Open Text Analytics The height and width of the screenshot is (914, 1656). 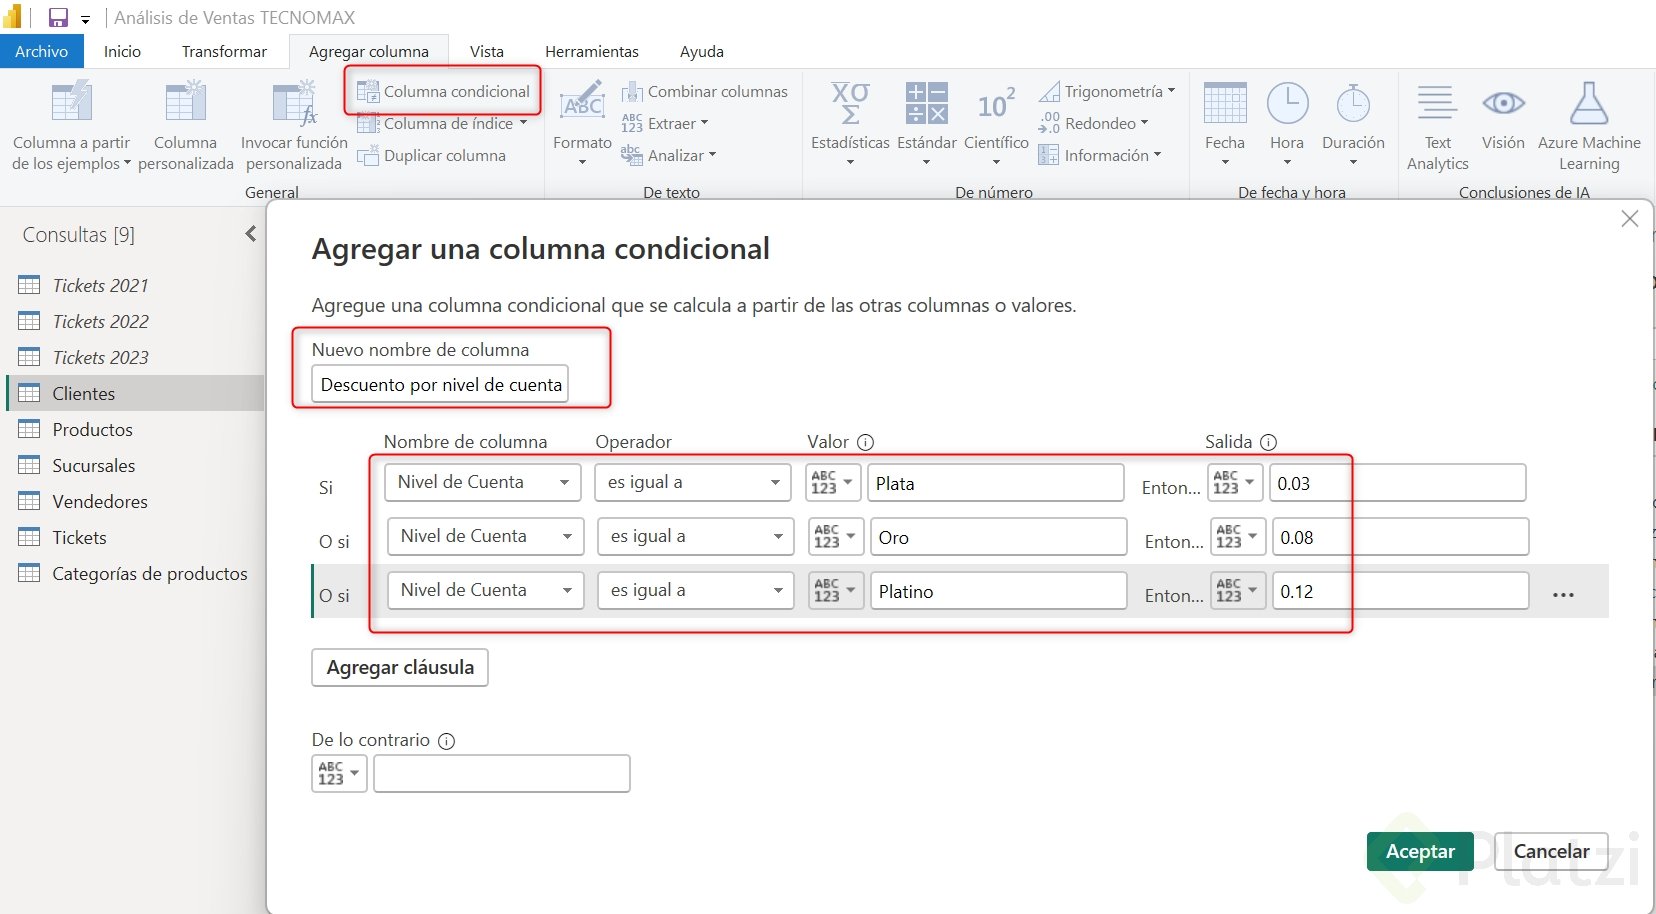click(1438, 126)
